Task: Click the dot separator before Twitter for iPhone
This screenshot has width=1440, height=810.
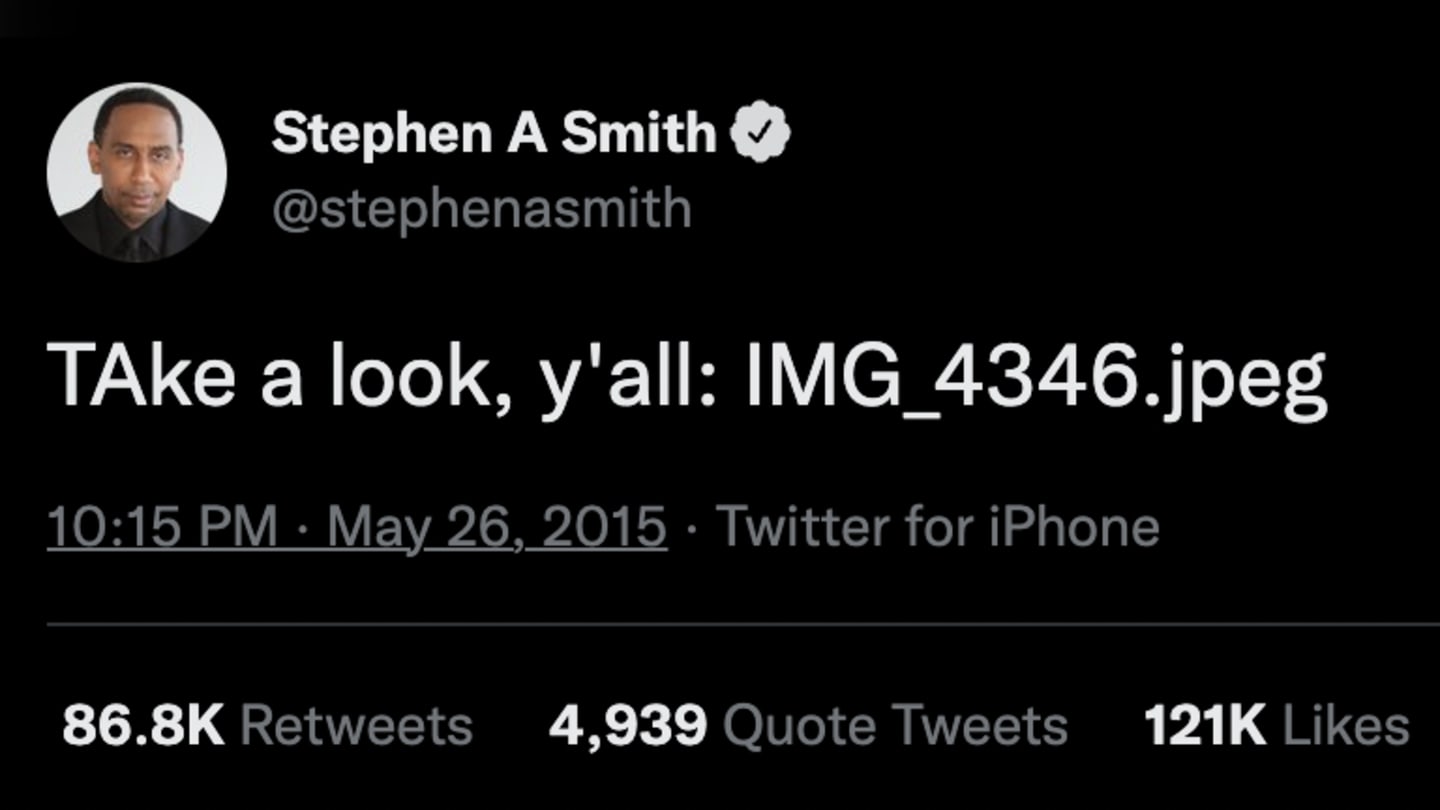Action: click(693, 527)
